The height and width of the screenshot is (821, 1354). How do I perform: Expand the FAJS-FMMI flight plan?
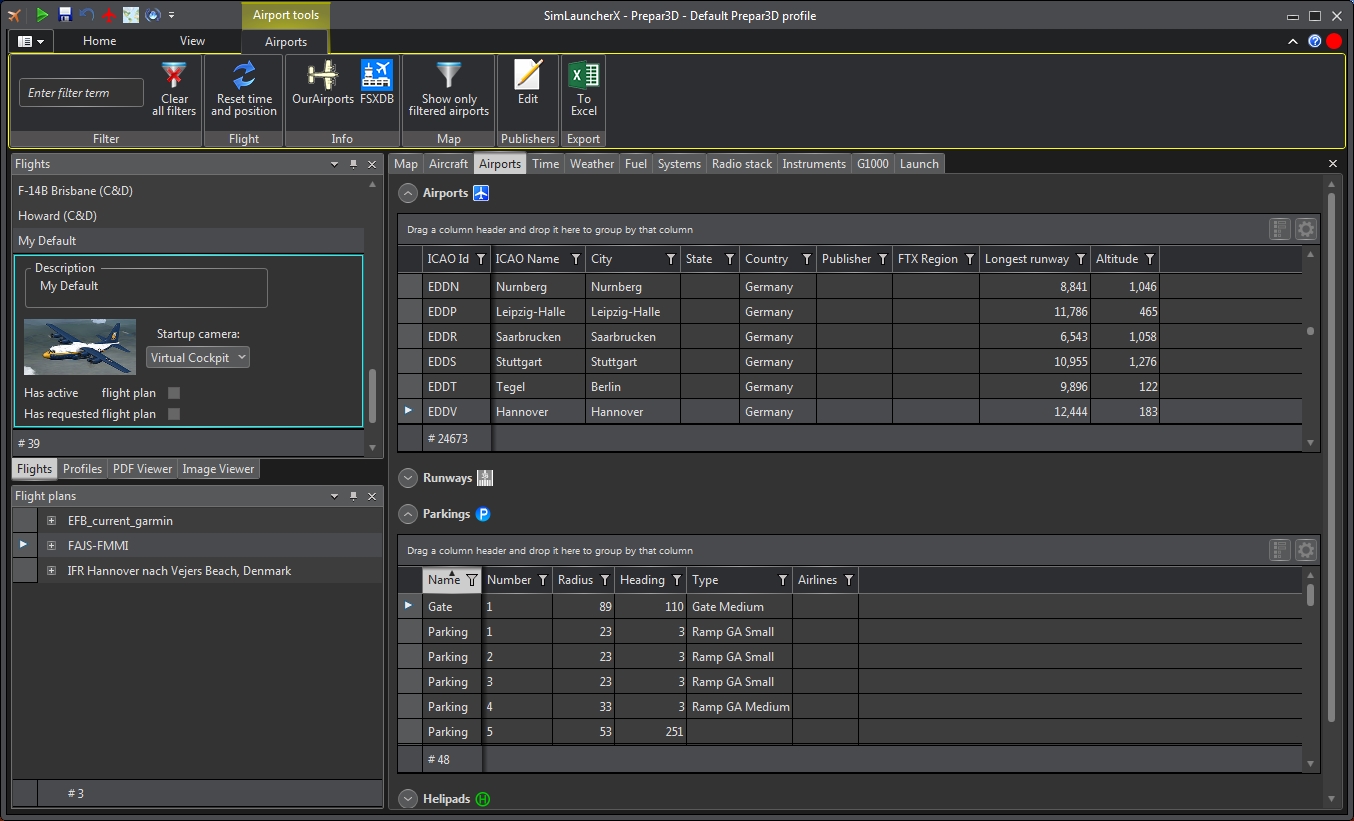(51, 546)
